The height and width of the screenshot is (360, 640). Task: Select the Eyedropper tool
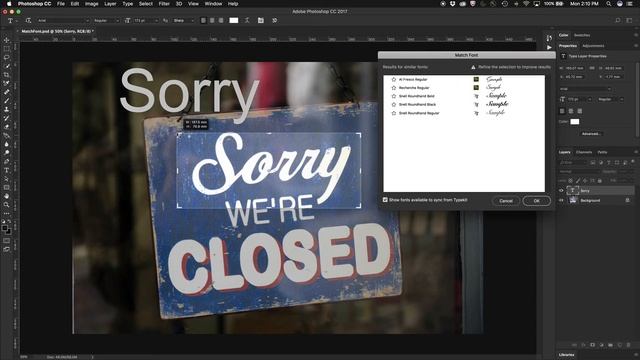click(7, 83)
